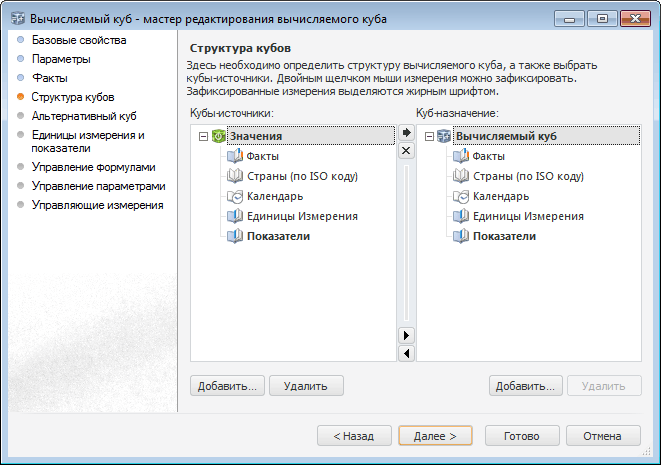The image size is (661, 465).
Task: Click the Значения source cube icon
Action: pos(218,136)
